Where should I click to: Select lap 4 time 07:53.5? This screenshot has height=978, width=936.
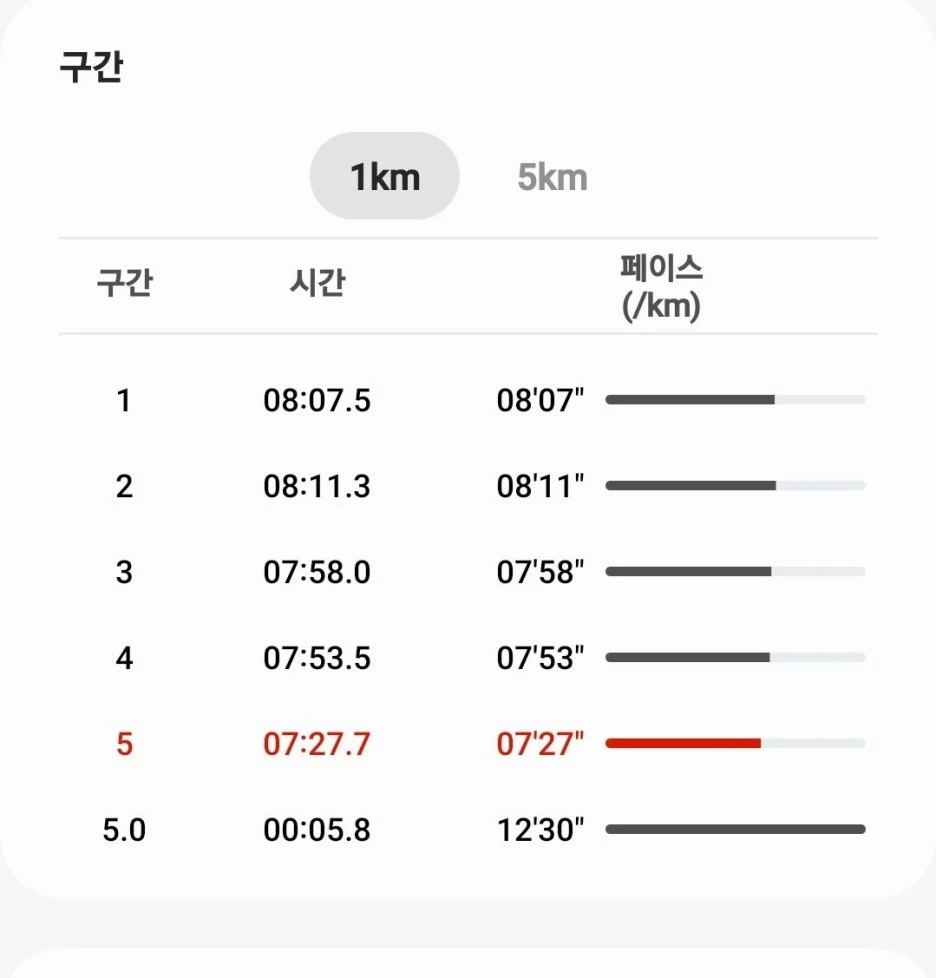[x=317, y=658]
